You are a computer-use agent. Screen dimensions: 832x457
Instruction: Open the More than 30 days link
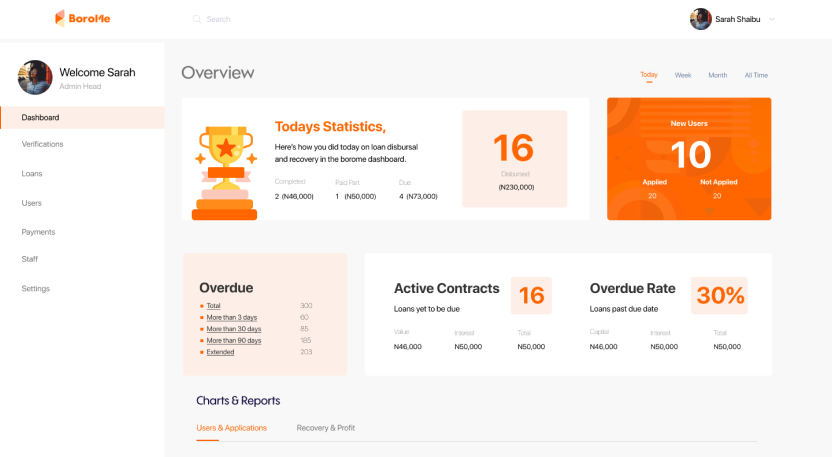233,329
